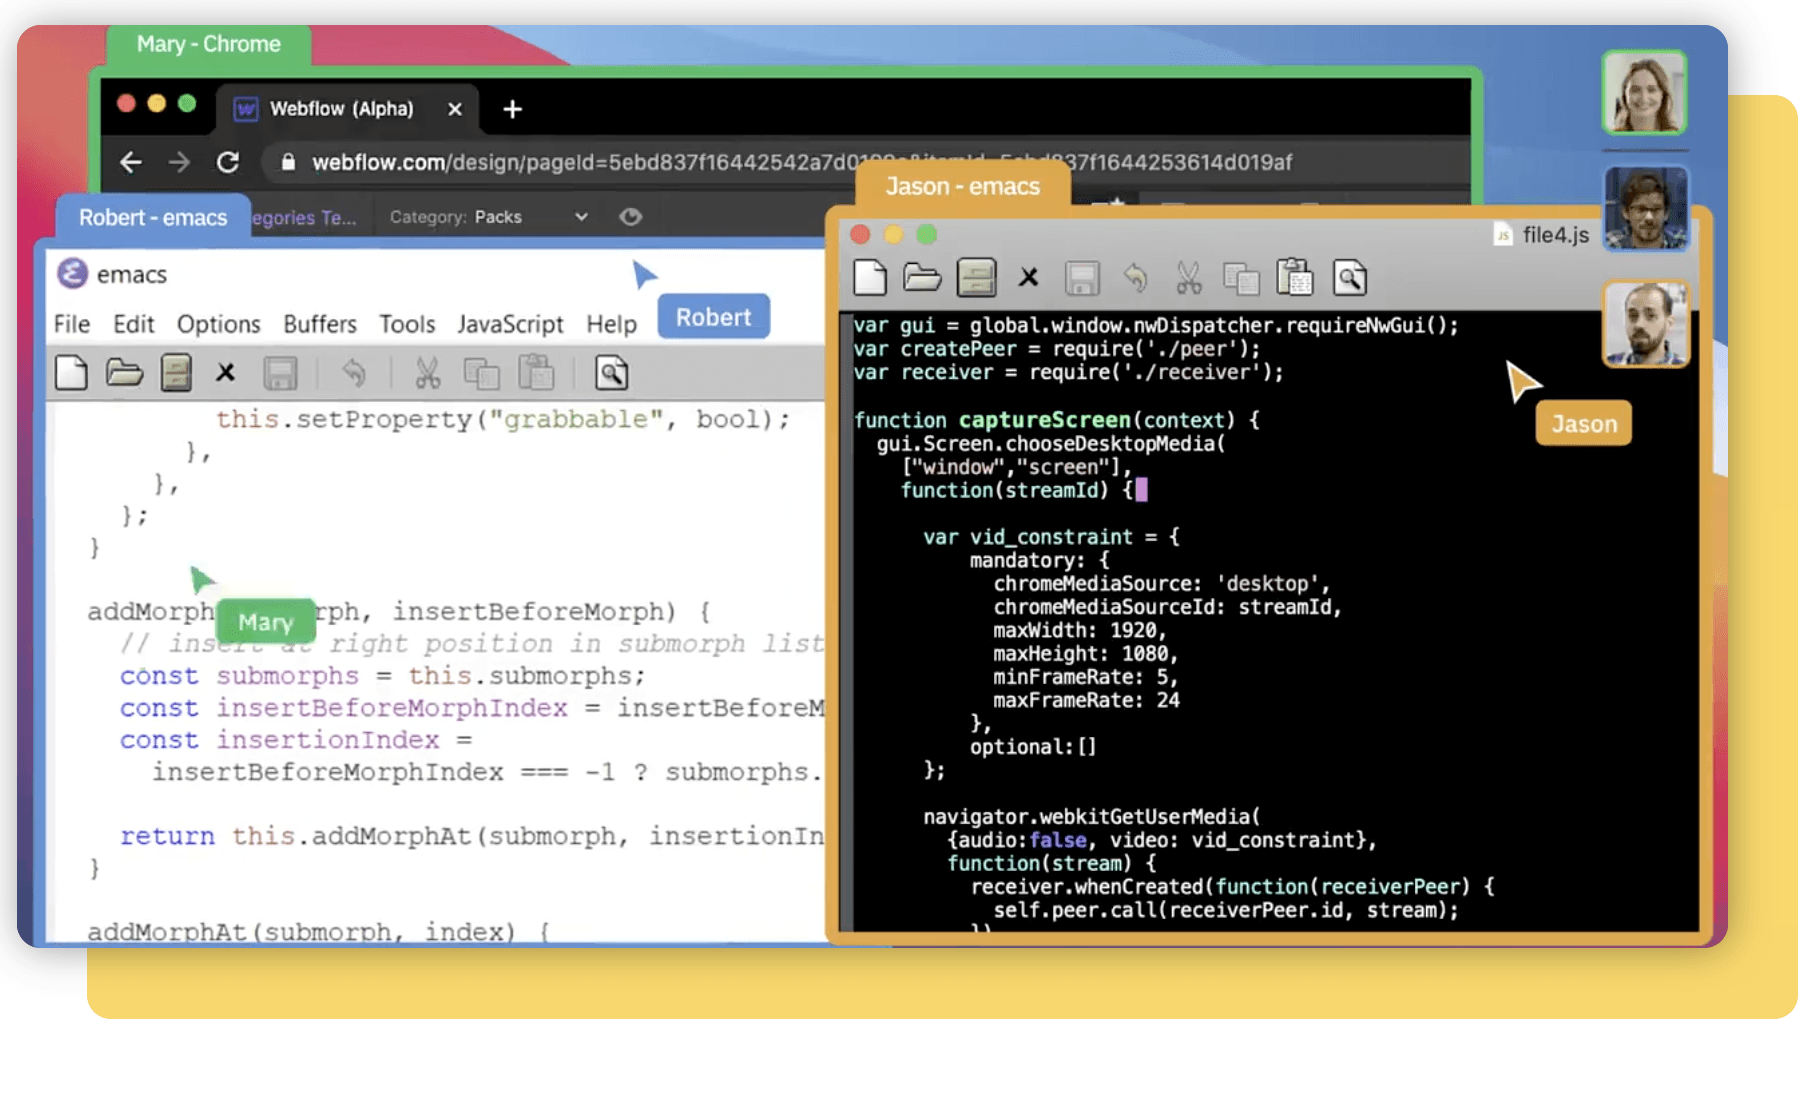Click the Robert - emacs window label
Image resolution: width=1802 pixels, height=1096 pixels.
[x=153, y=218]
